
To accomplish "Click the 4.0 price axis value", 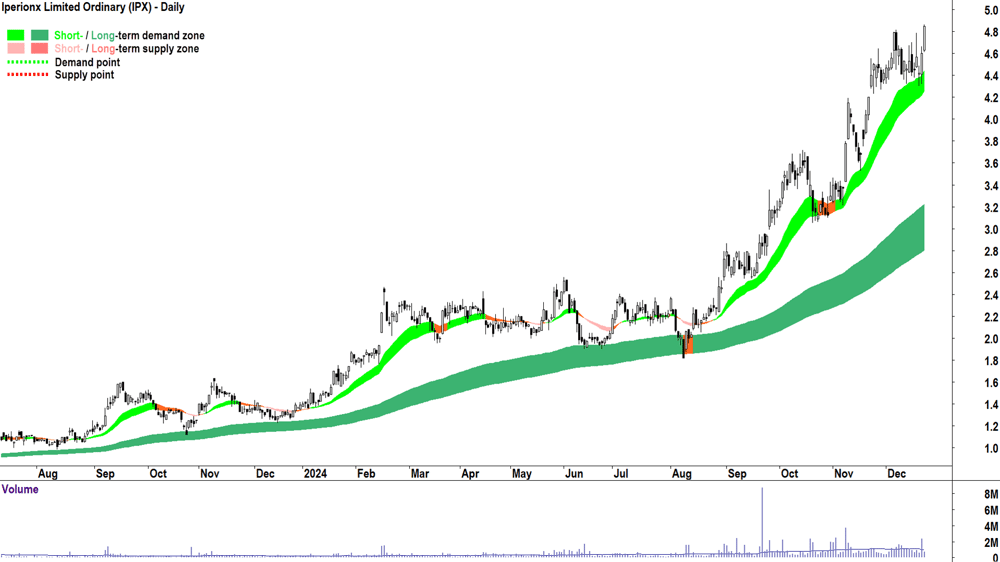I will pyautogui.click(x=991, y=120).
